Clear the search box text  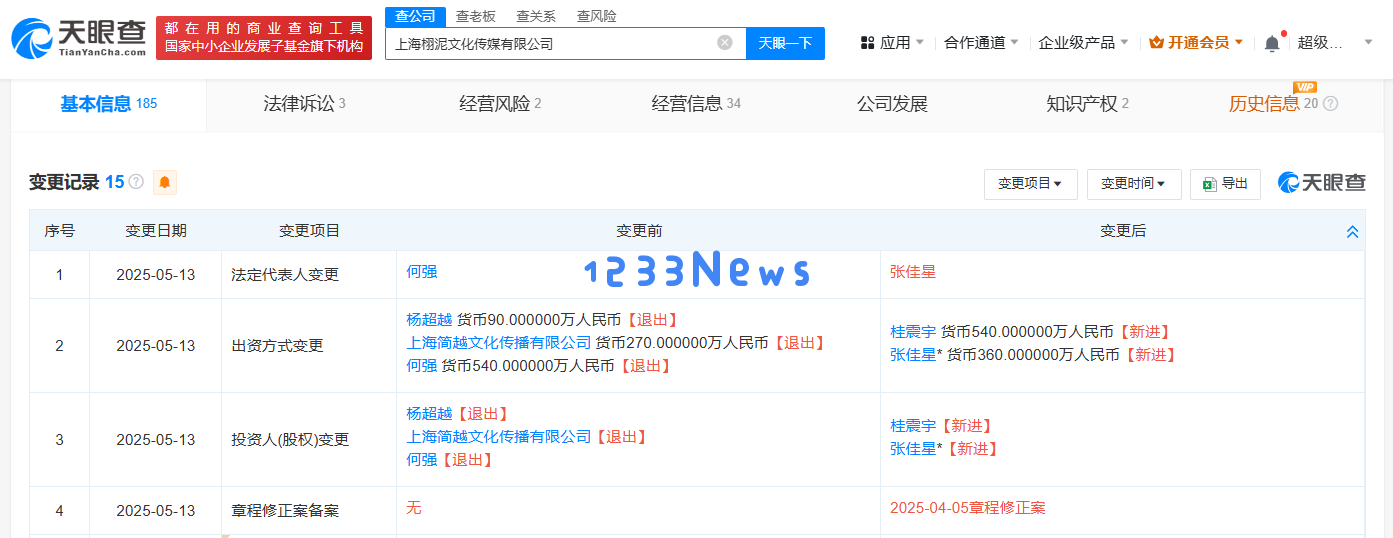pyautogui.click(x=725, y=43)
